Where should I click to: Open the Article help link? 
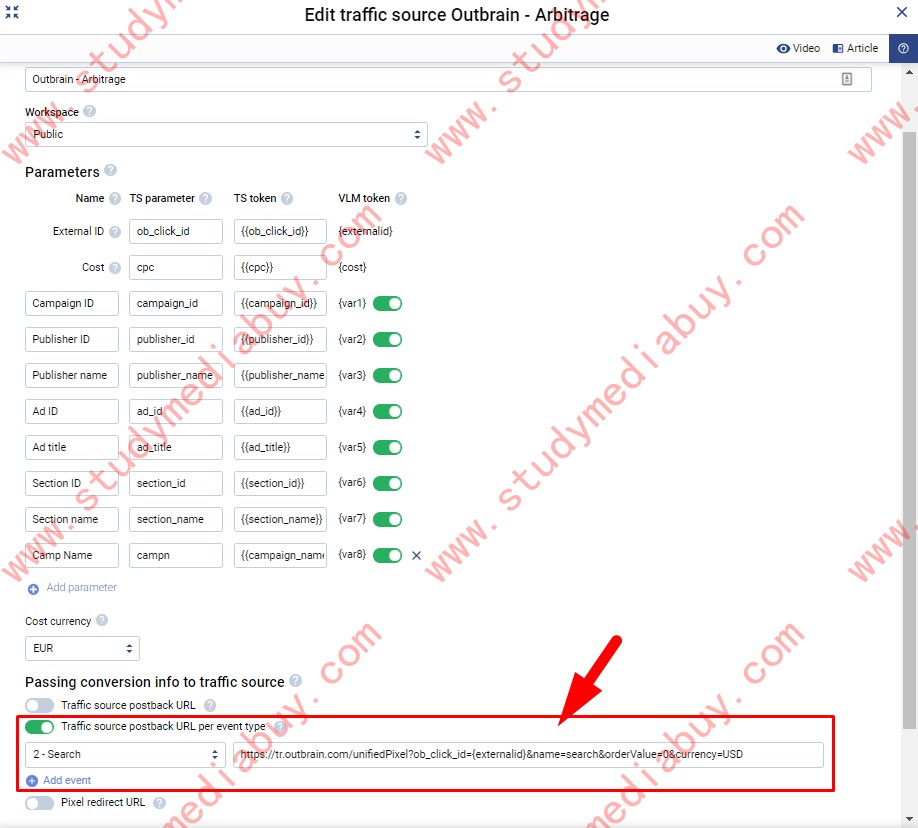tap(855, 48)
